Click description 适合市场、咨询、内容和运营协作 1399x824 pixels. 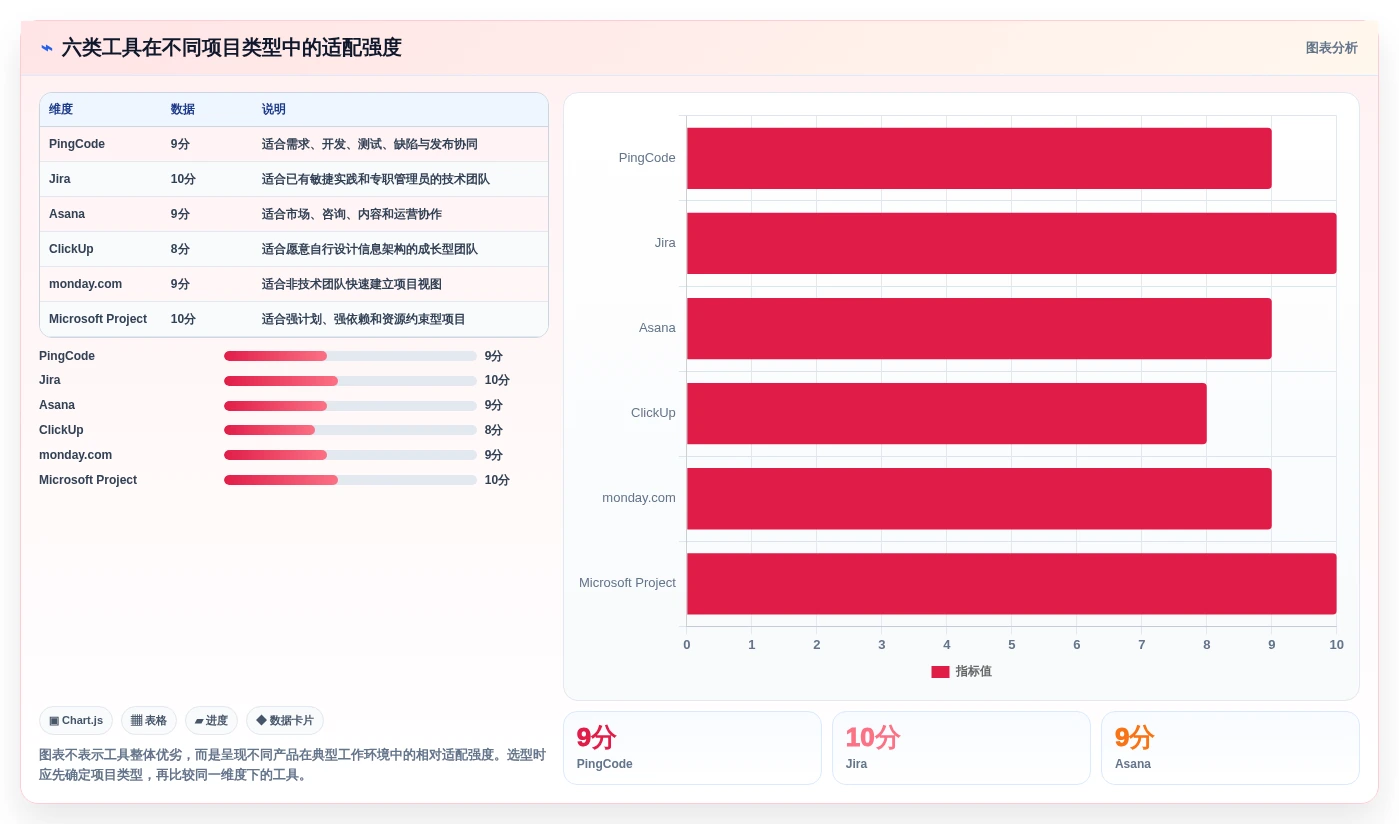click(352, 214)
